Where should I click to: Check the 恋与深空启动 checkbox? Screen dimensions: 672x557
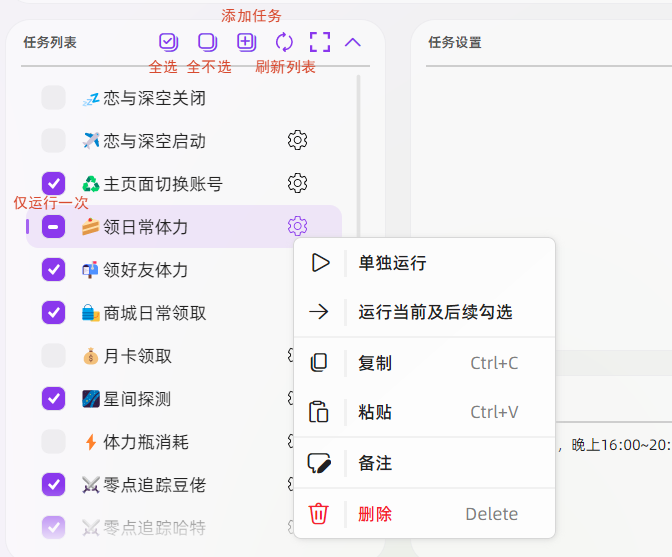pos(54,141)
